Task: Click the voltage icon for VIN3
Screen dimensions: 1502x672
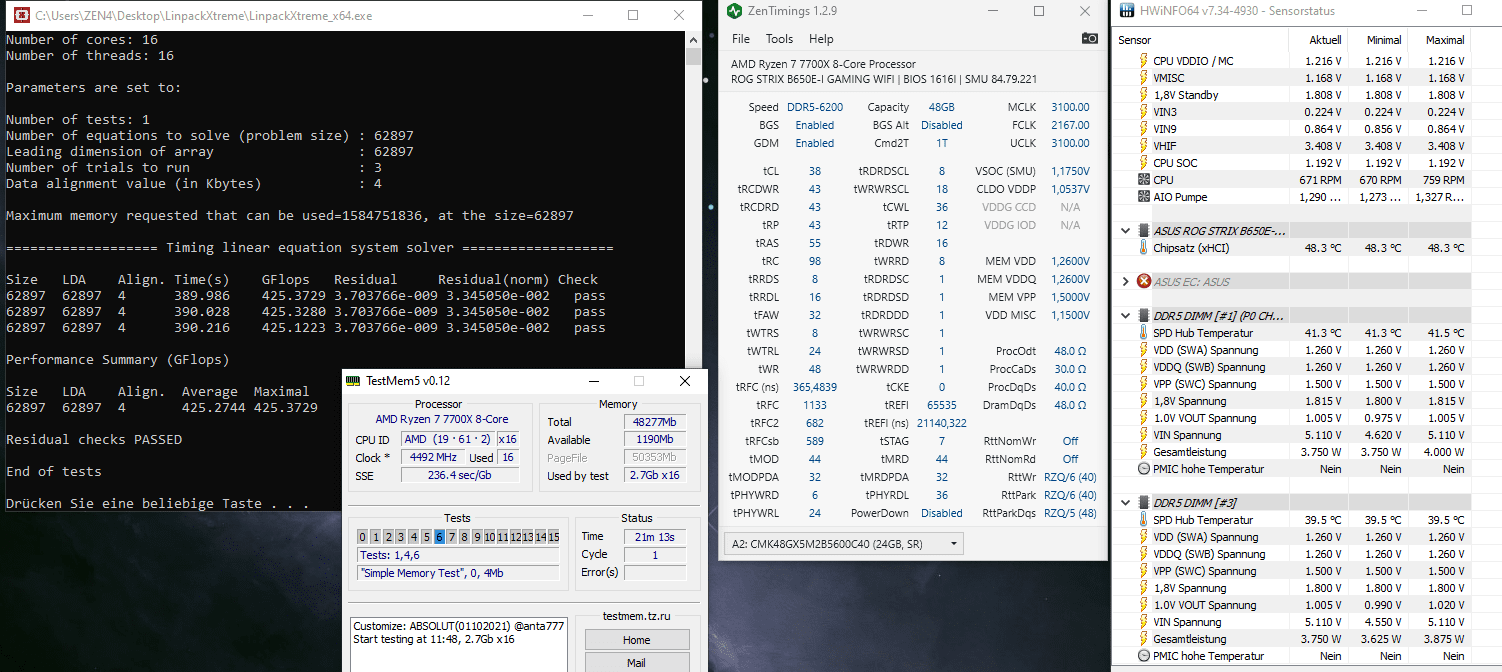Action: [x=1144, y=112]
